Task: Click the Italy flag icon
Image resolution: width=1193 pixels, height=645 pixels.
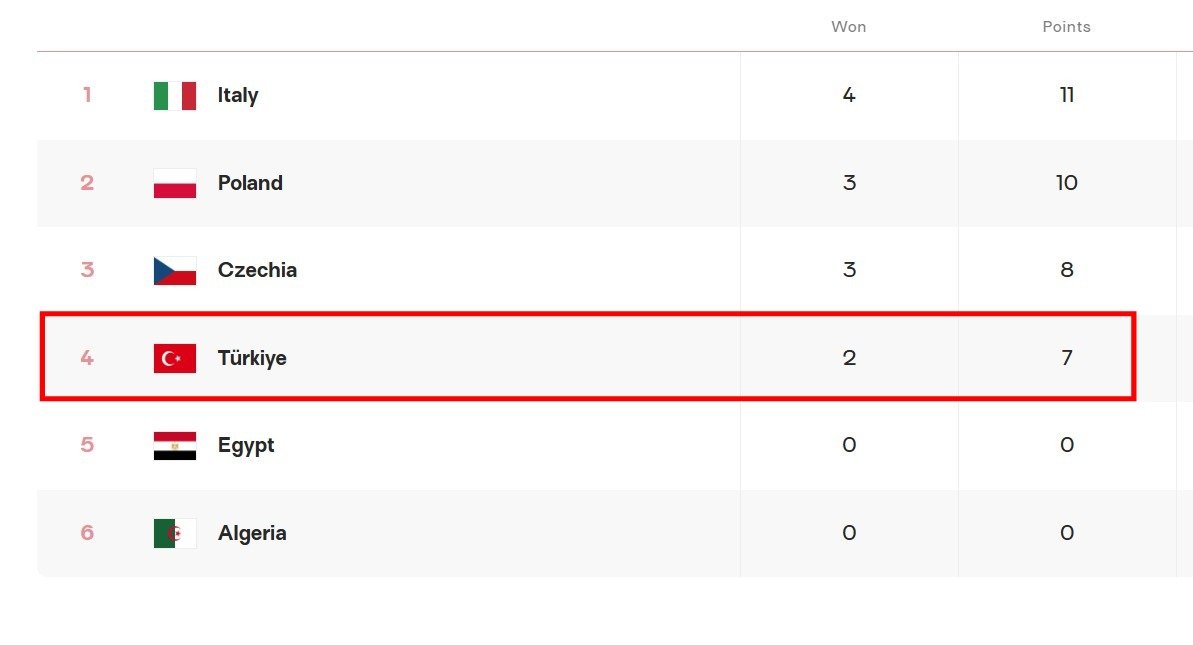Action: pyautogui.click(x=174, y=96)
